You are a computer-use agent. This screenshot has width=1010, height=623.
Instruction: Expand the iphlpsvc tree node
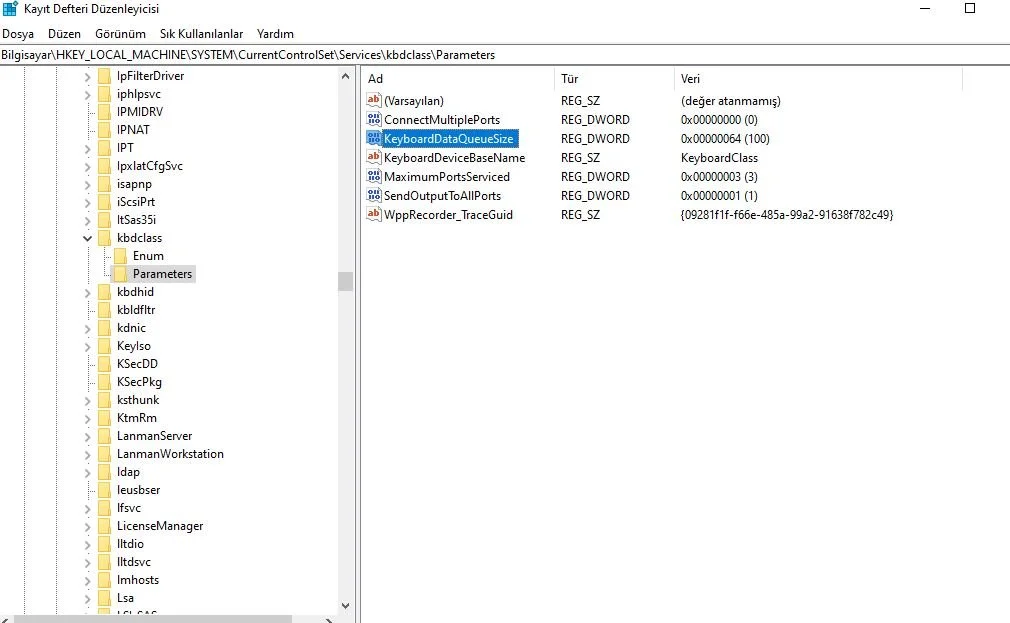tap(88, 95)
